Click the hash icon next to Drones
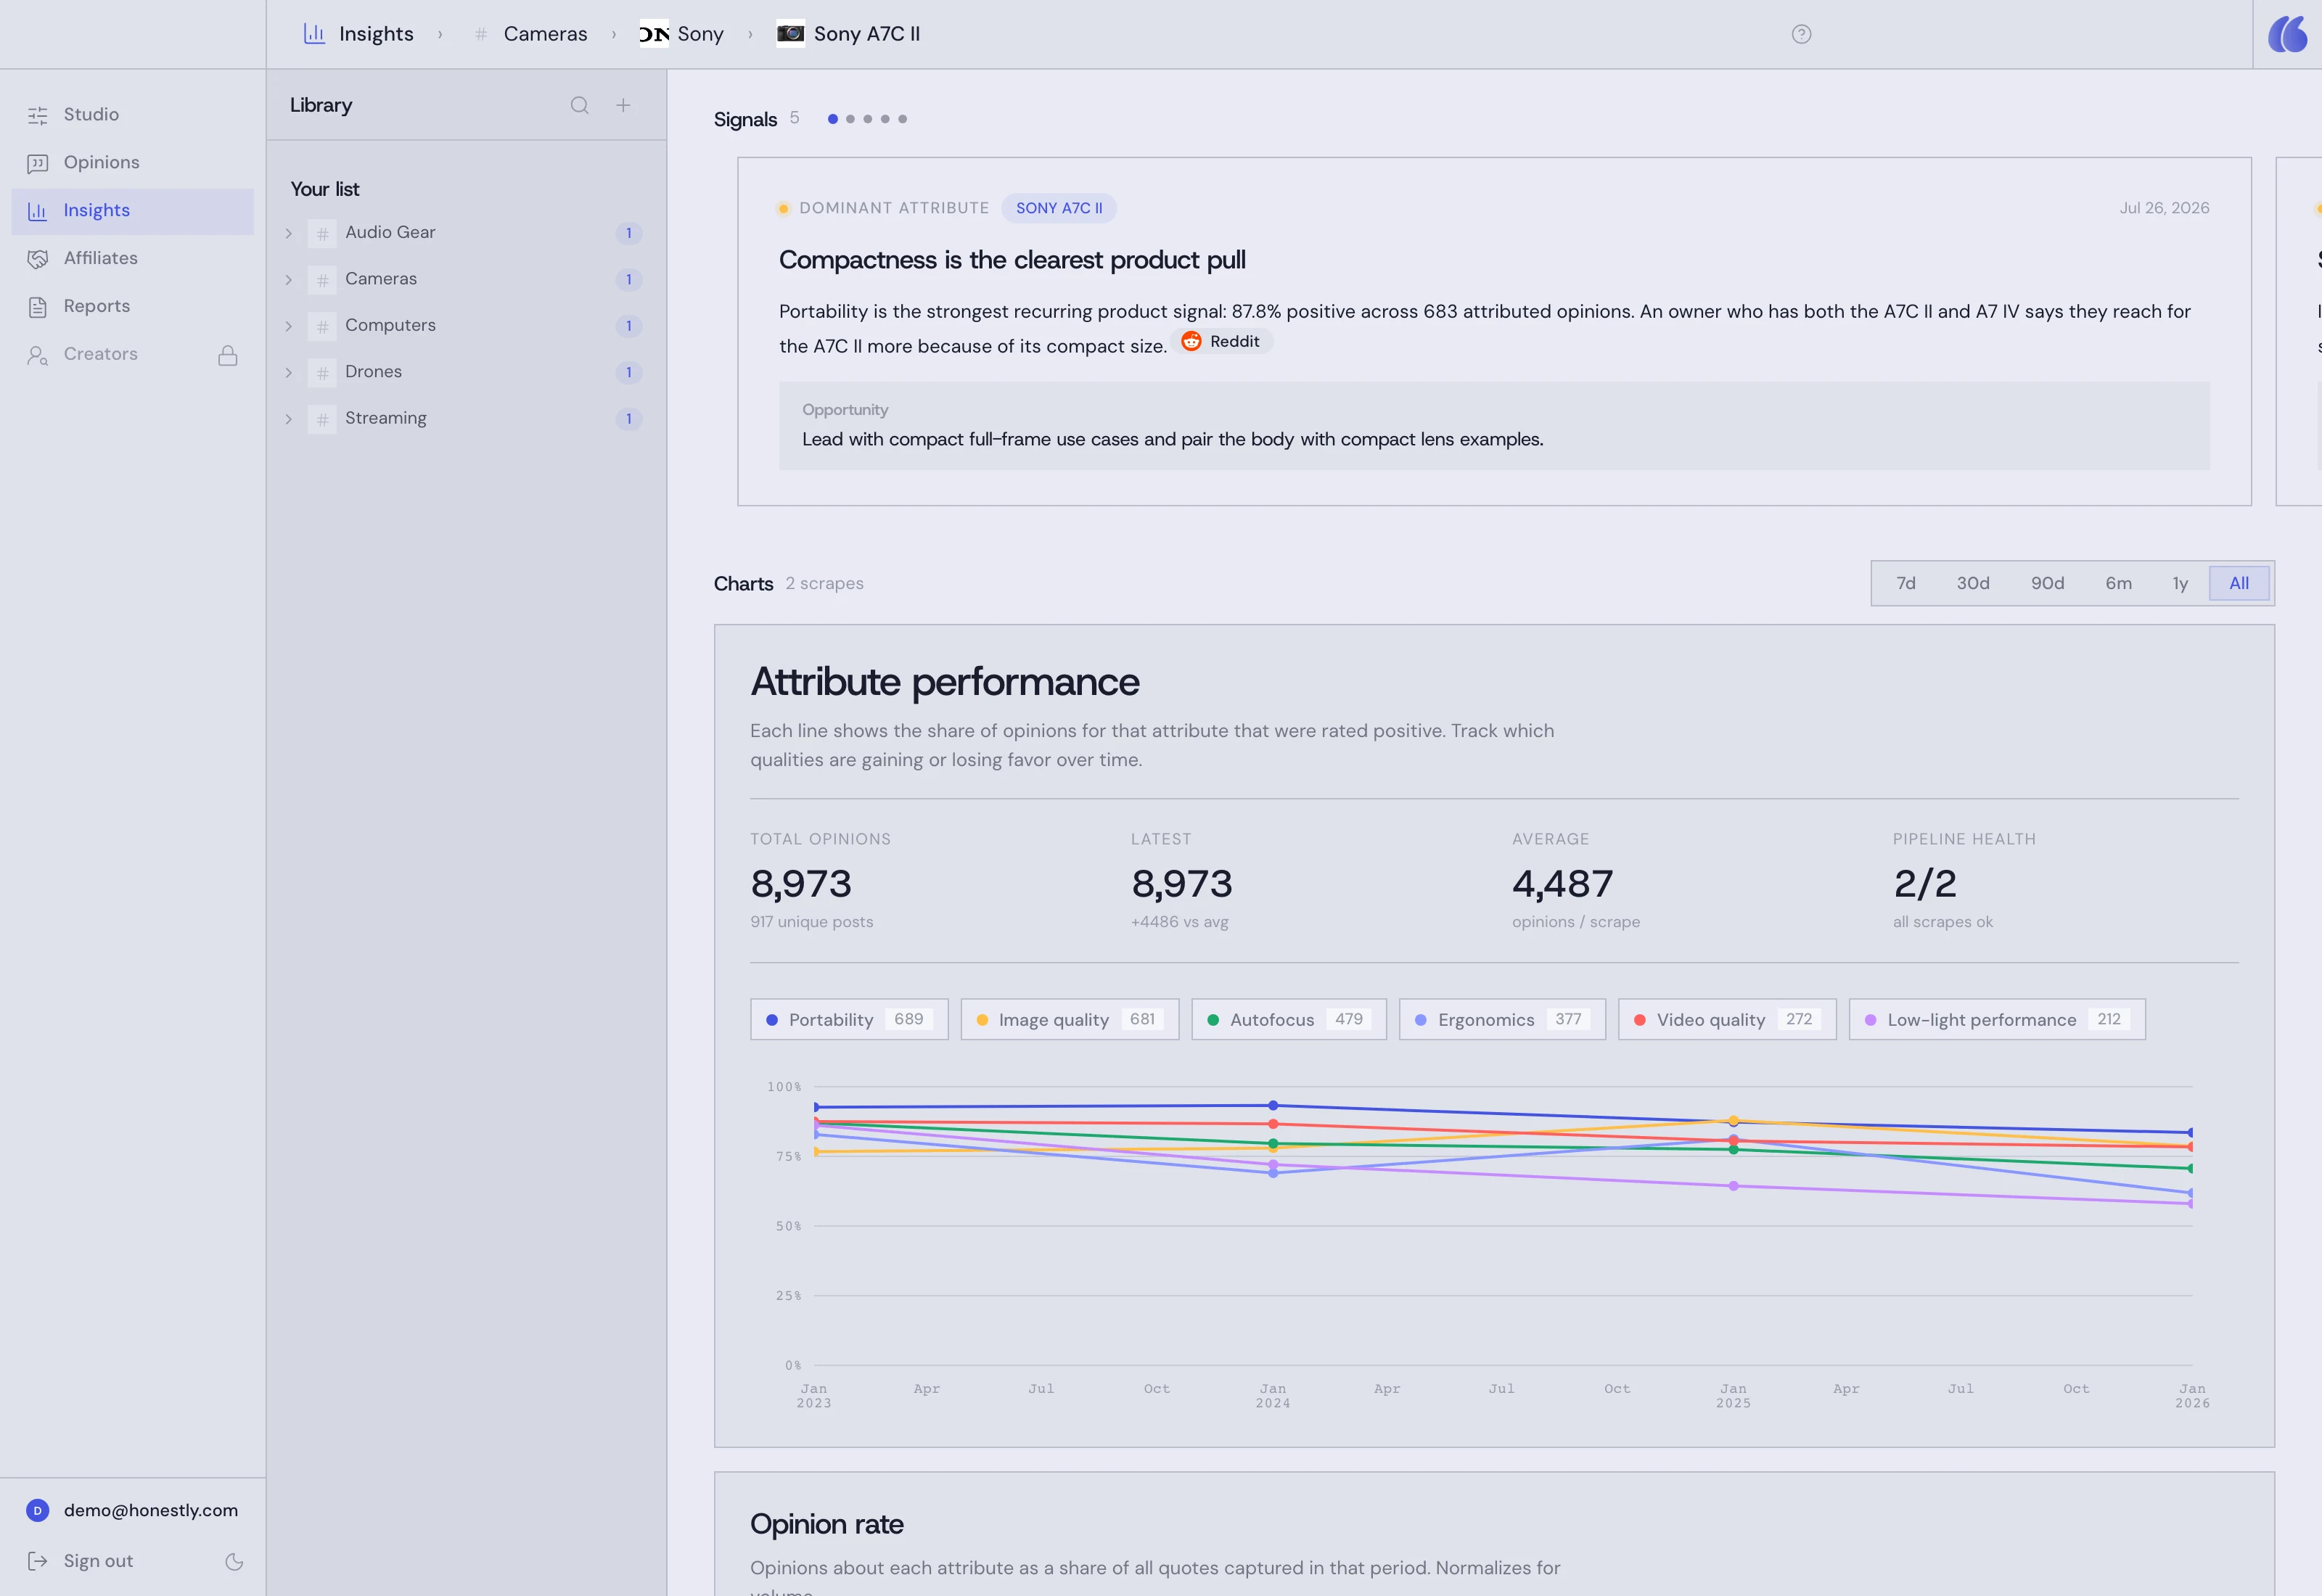 [x=322, y=373]
